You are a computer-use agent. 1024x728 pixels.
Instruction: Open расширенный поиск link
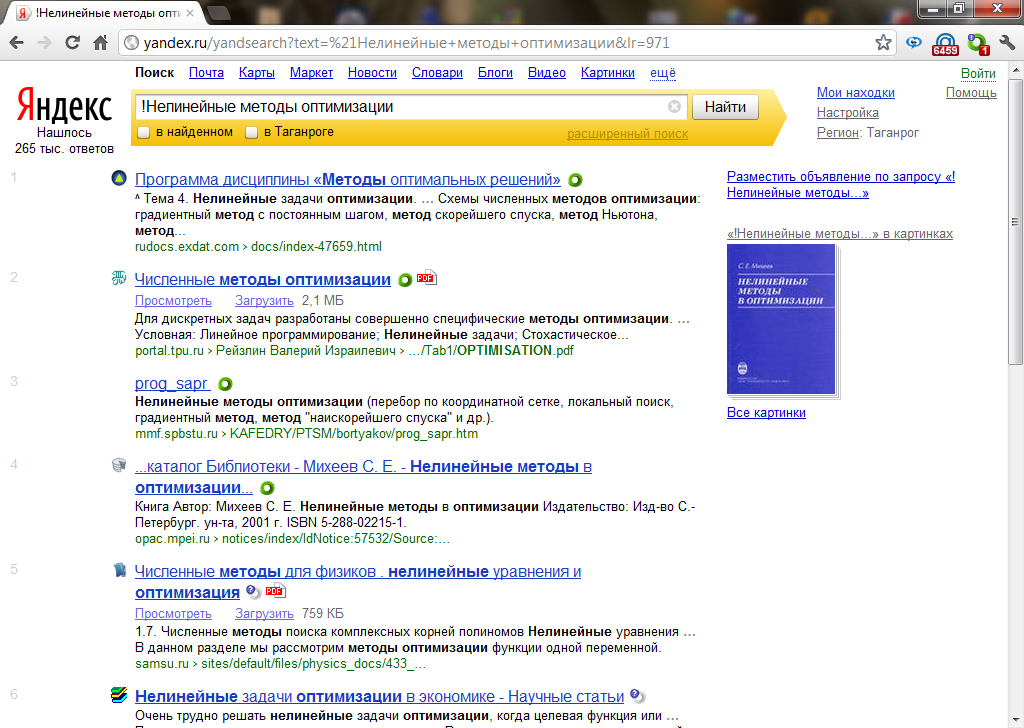pos(628,134)
